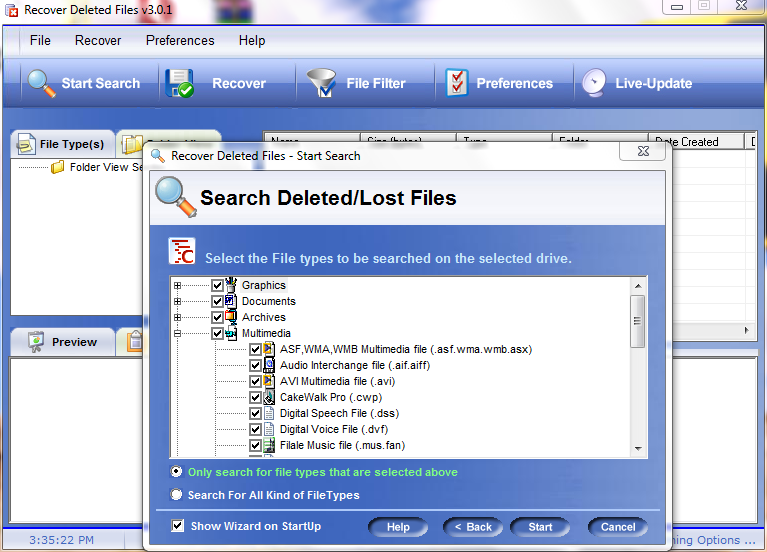Open the File menu
This screenshot has width=767, height=552.
40,41
